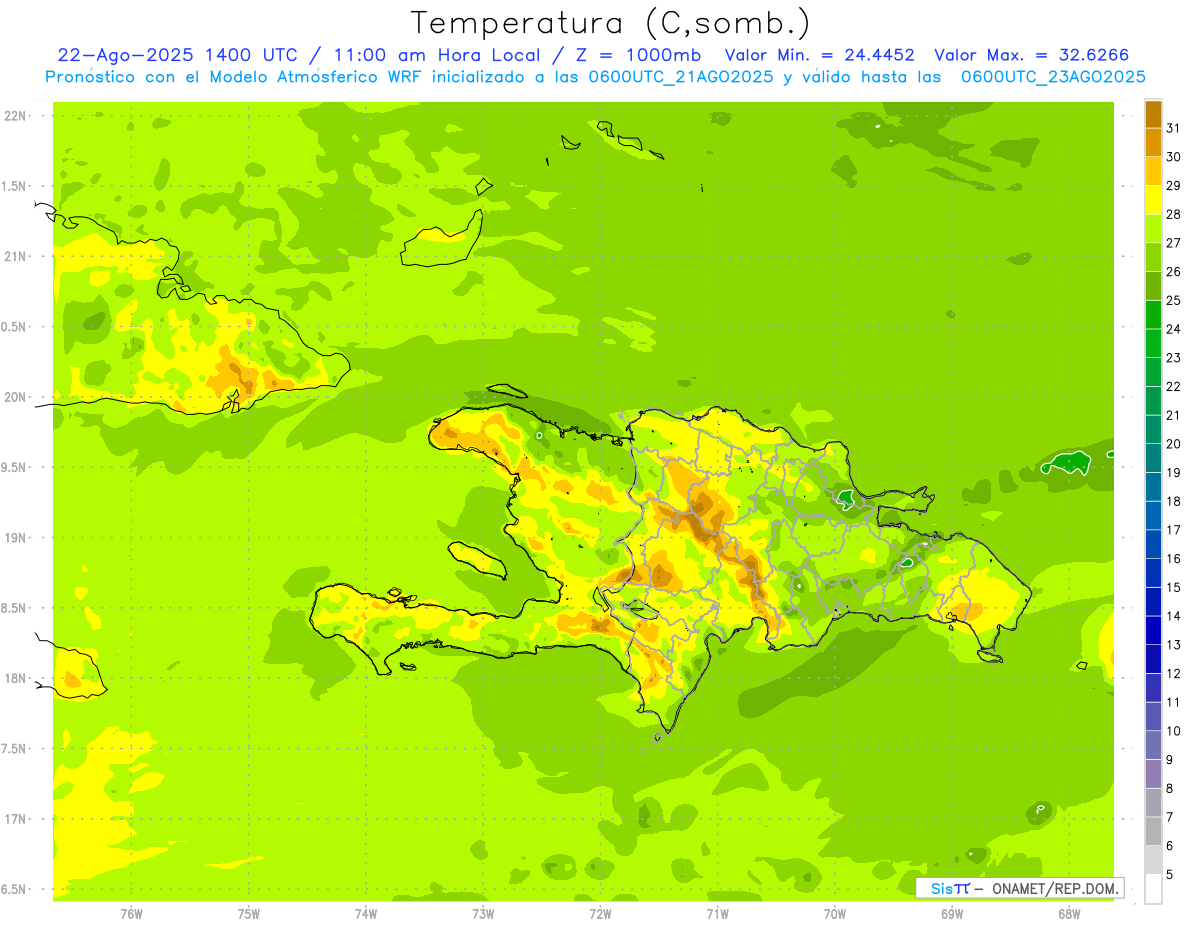Click the 'ONAMET/REP.DOM.' credit label
Screen dimensions: 1200x927
click(1053, 888)
